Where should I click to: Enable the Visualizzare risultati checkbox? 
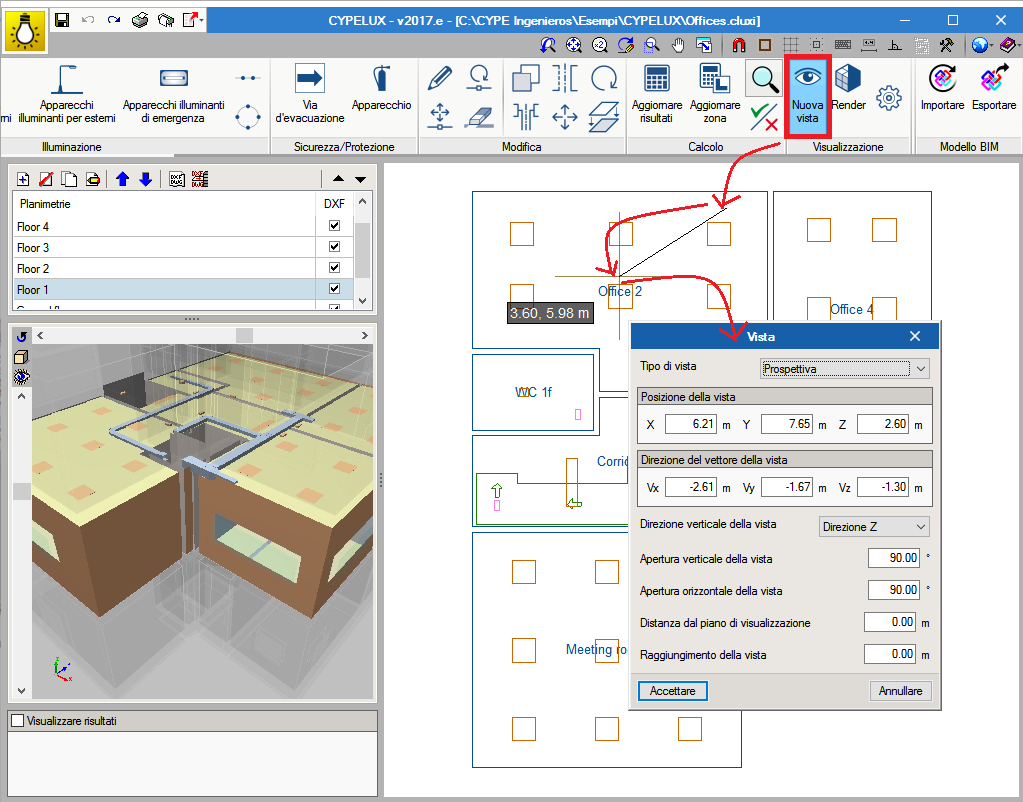(18, 721)
